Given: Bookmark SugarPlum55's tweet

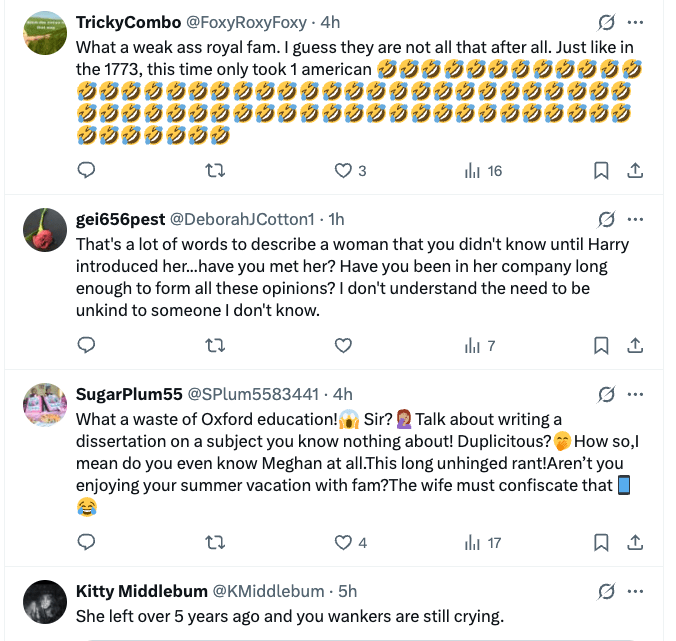Looking at the screenshot, I should coord(601,543).
